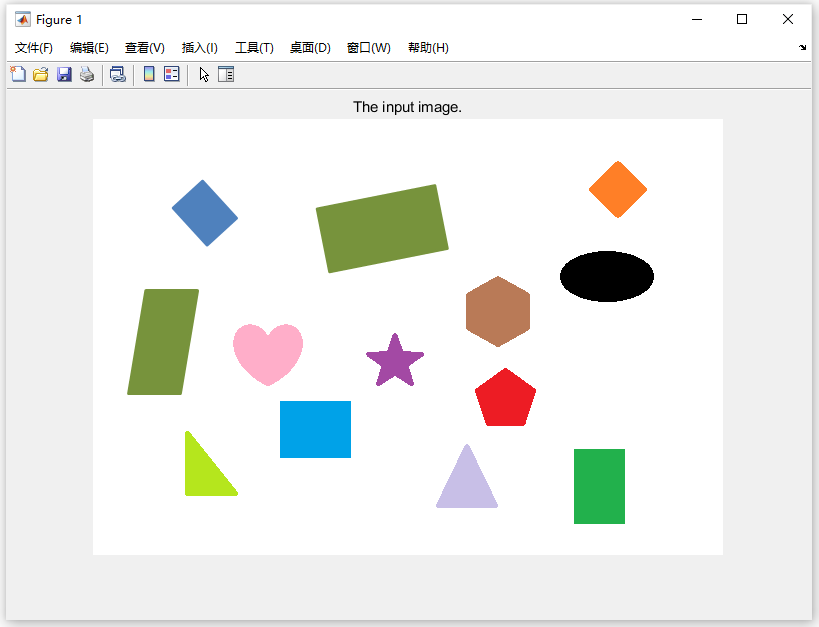Screen dimensions: 819x627
Task: Open the 帮助(H) menu
Action: (428, 48)
